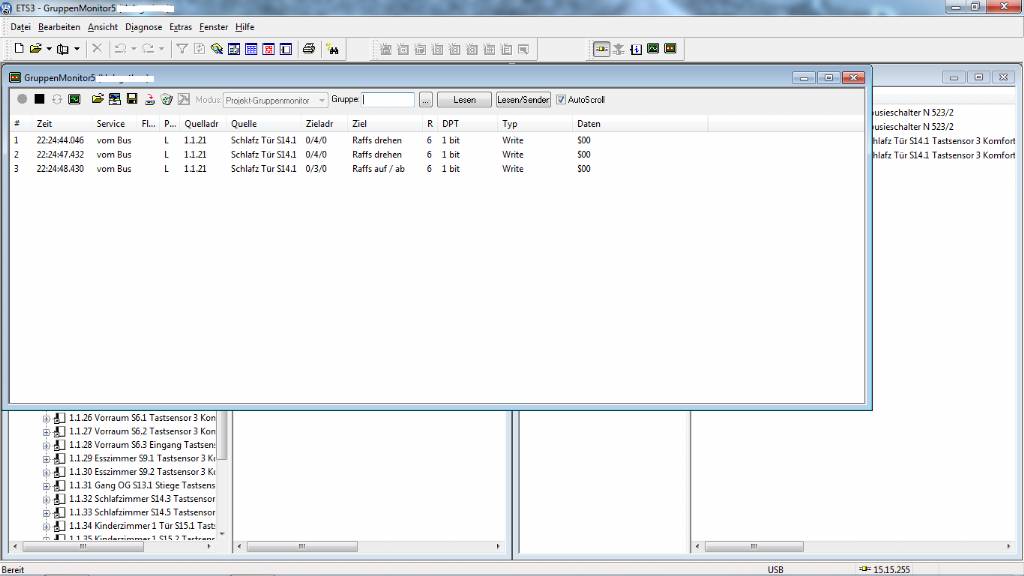This screenshot has height=576, width=1024.
Task: Open the Extras menu
Action: click(180, 27)
